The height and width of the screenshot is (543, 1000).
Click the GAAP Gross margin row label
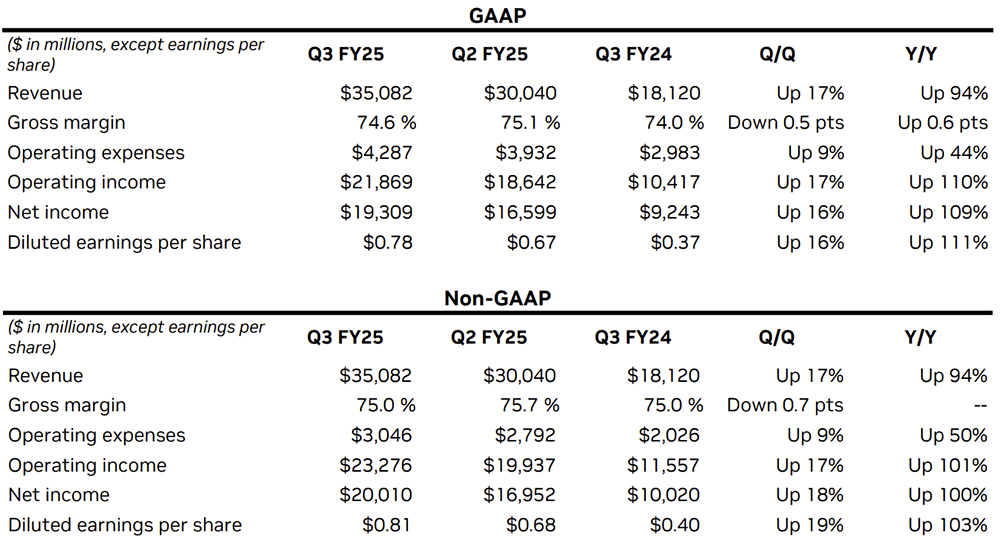67,123
